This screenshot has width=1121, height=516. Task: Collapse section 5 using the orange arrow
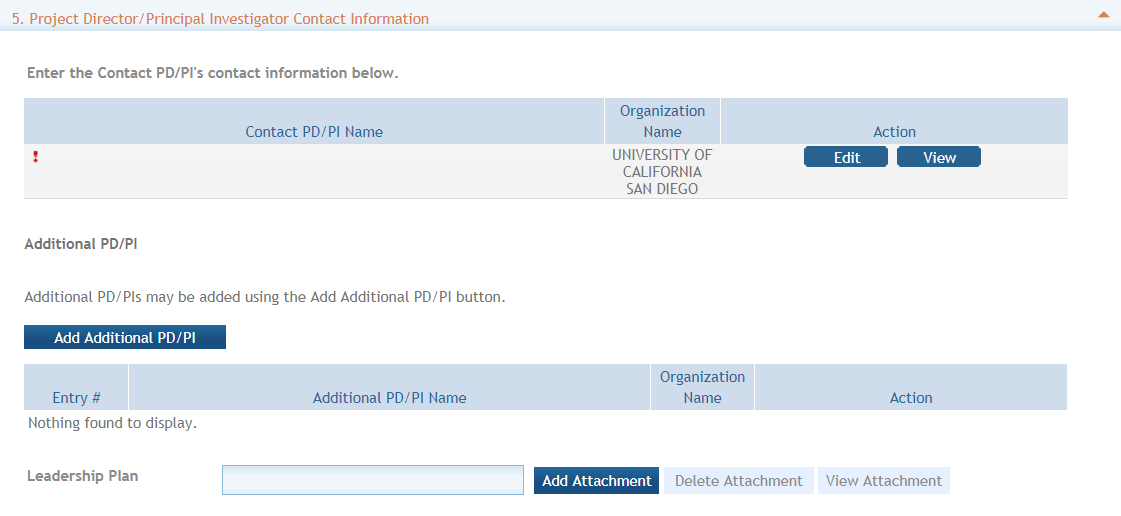pos(1103,15)
